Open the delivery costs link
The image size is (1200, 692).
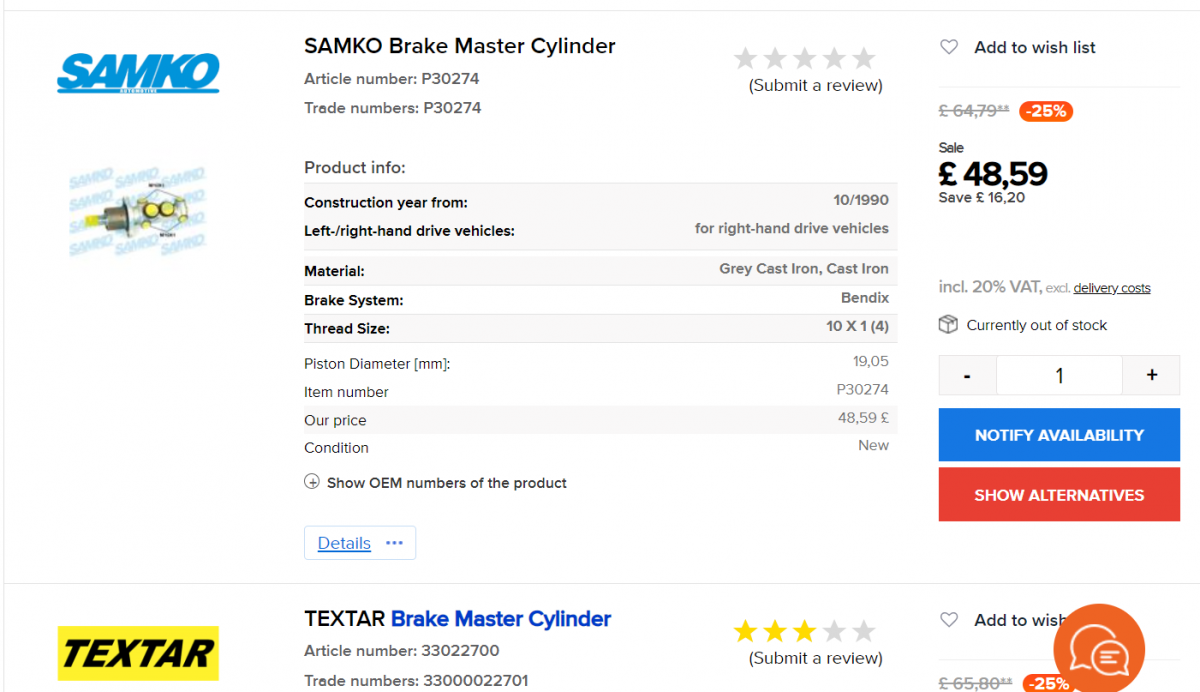[x=1112, y=288]
